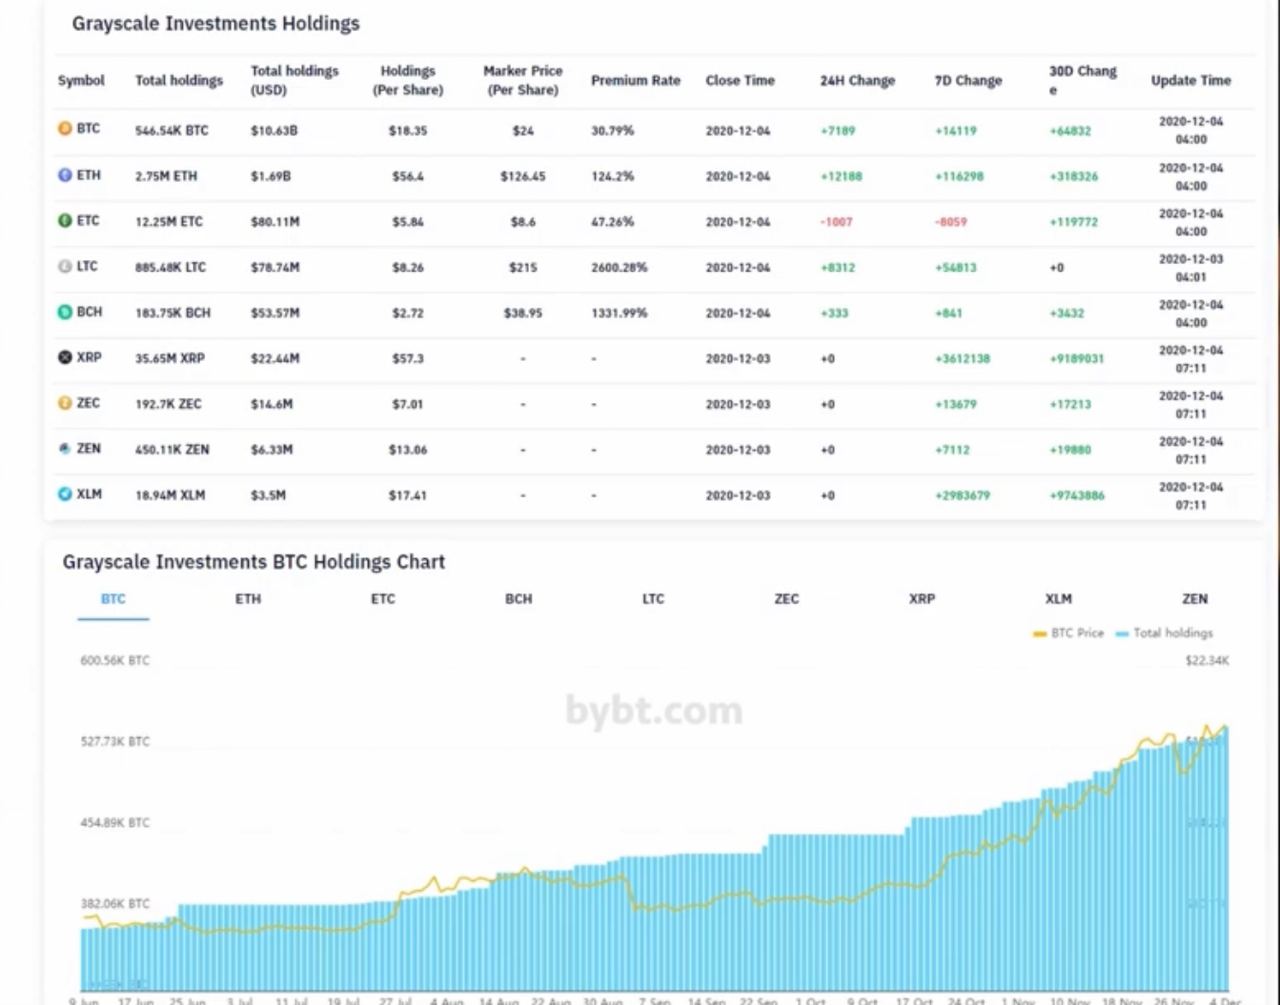
Task: Click the 546.54K BTC holdings cell
Action: (172, 131)
